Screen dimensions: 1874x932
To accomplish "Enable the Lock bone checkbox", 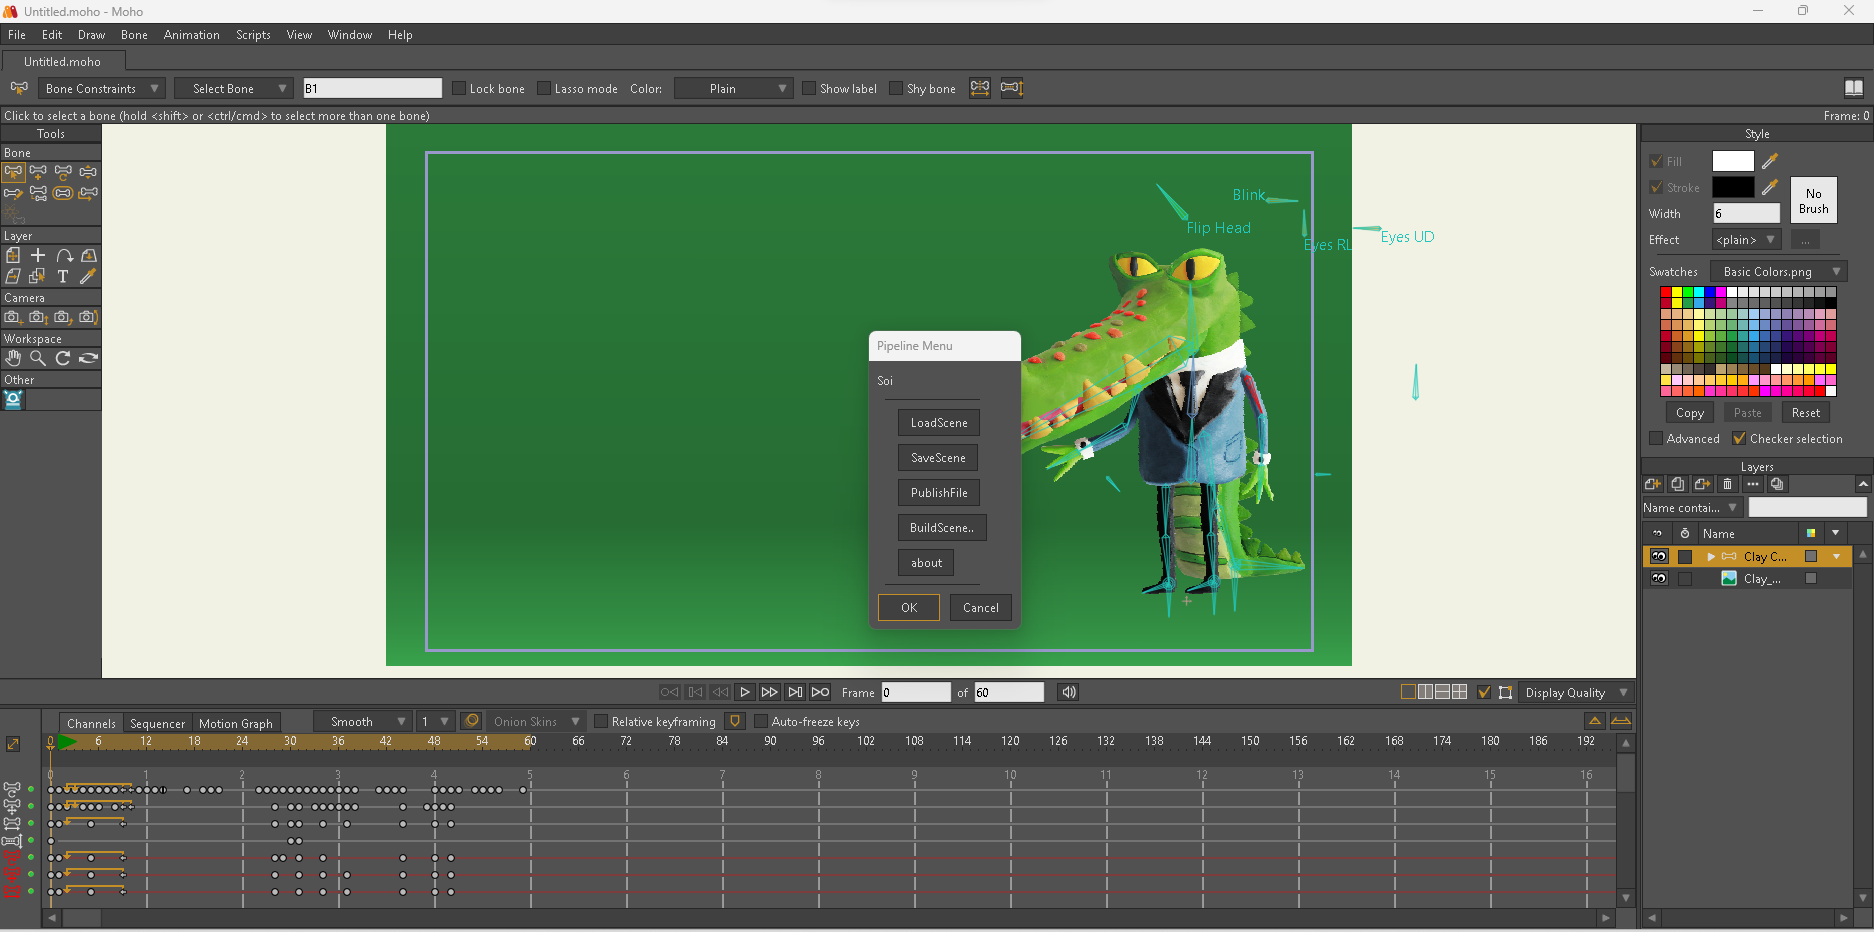I will [460, 88].
